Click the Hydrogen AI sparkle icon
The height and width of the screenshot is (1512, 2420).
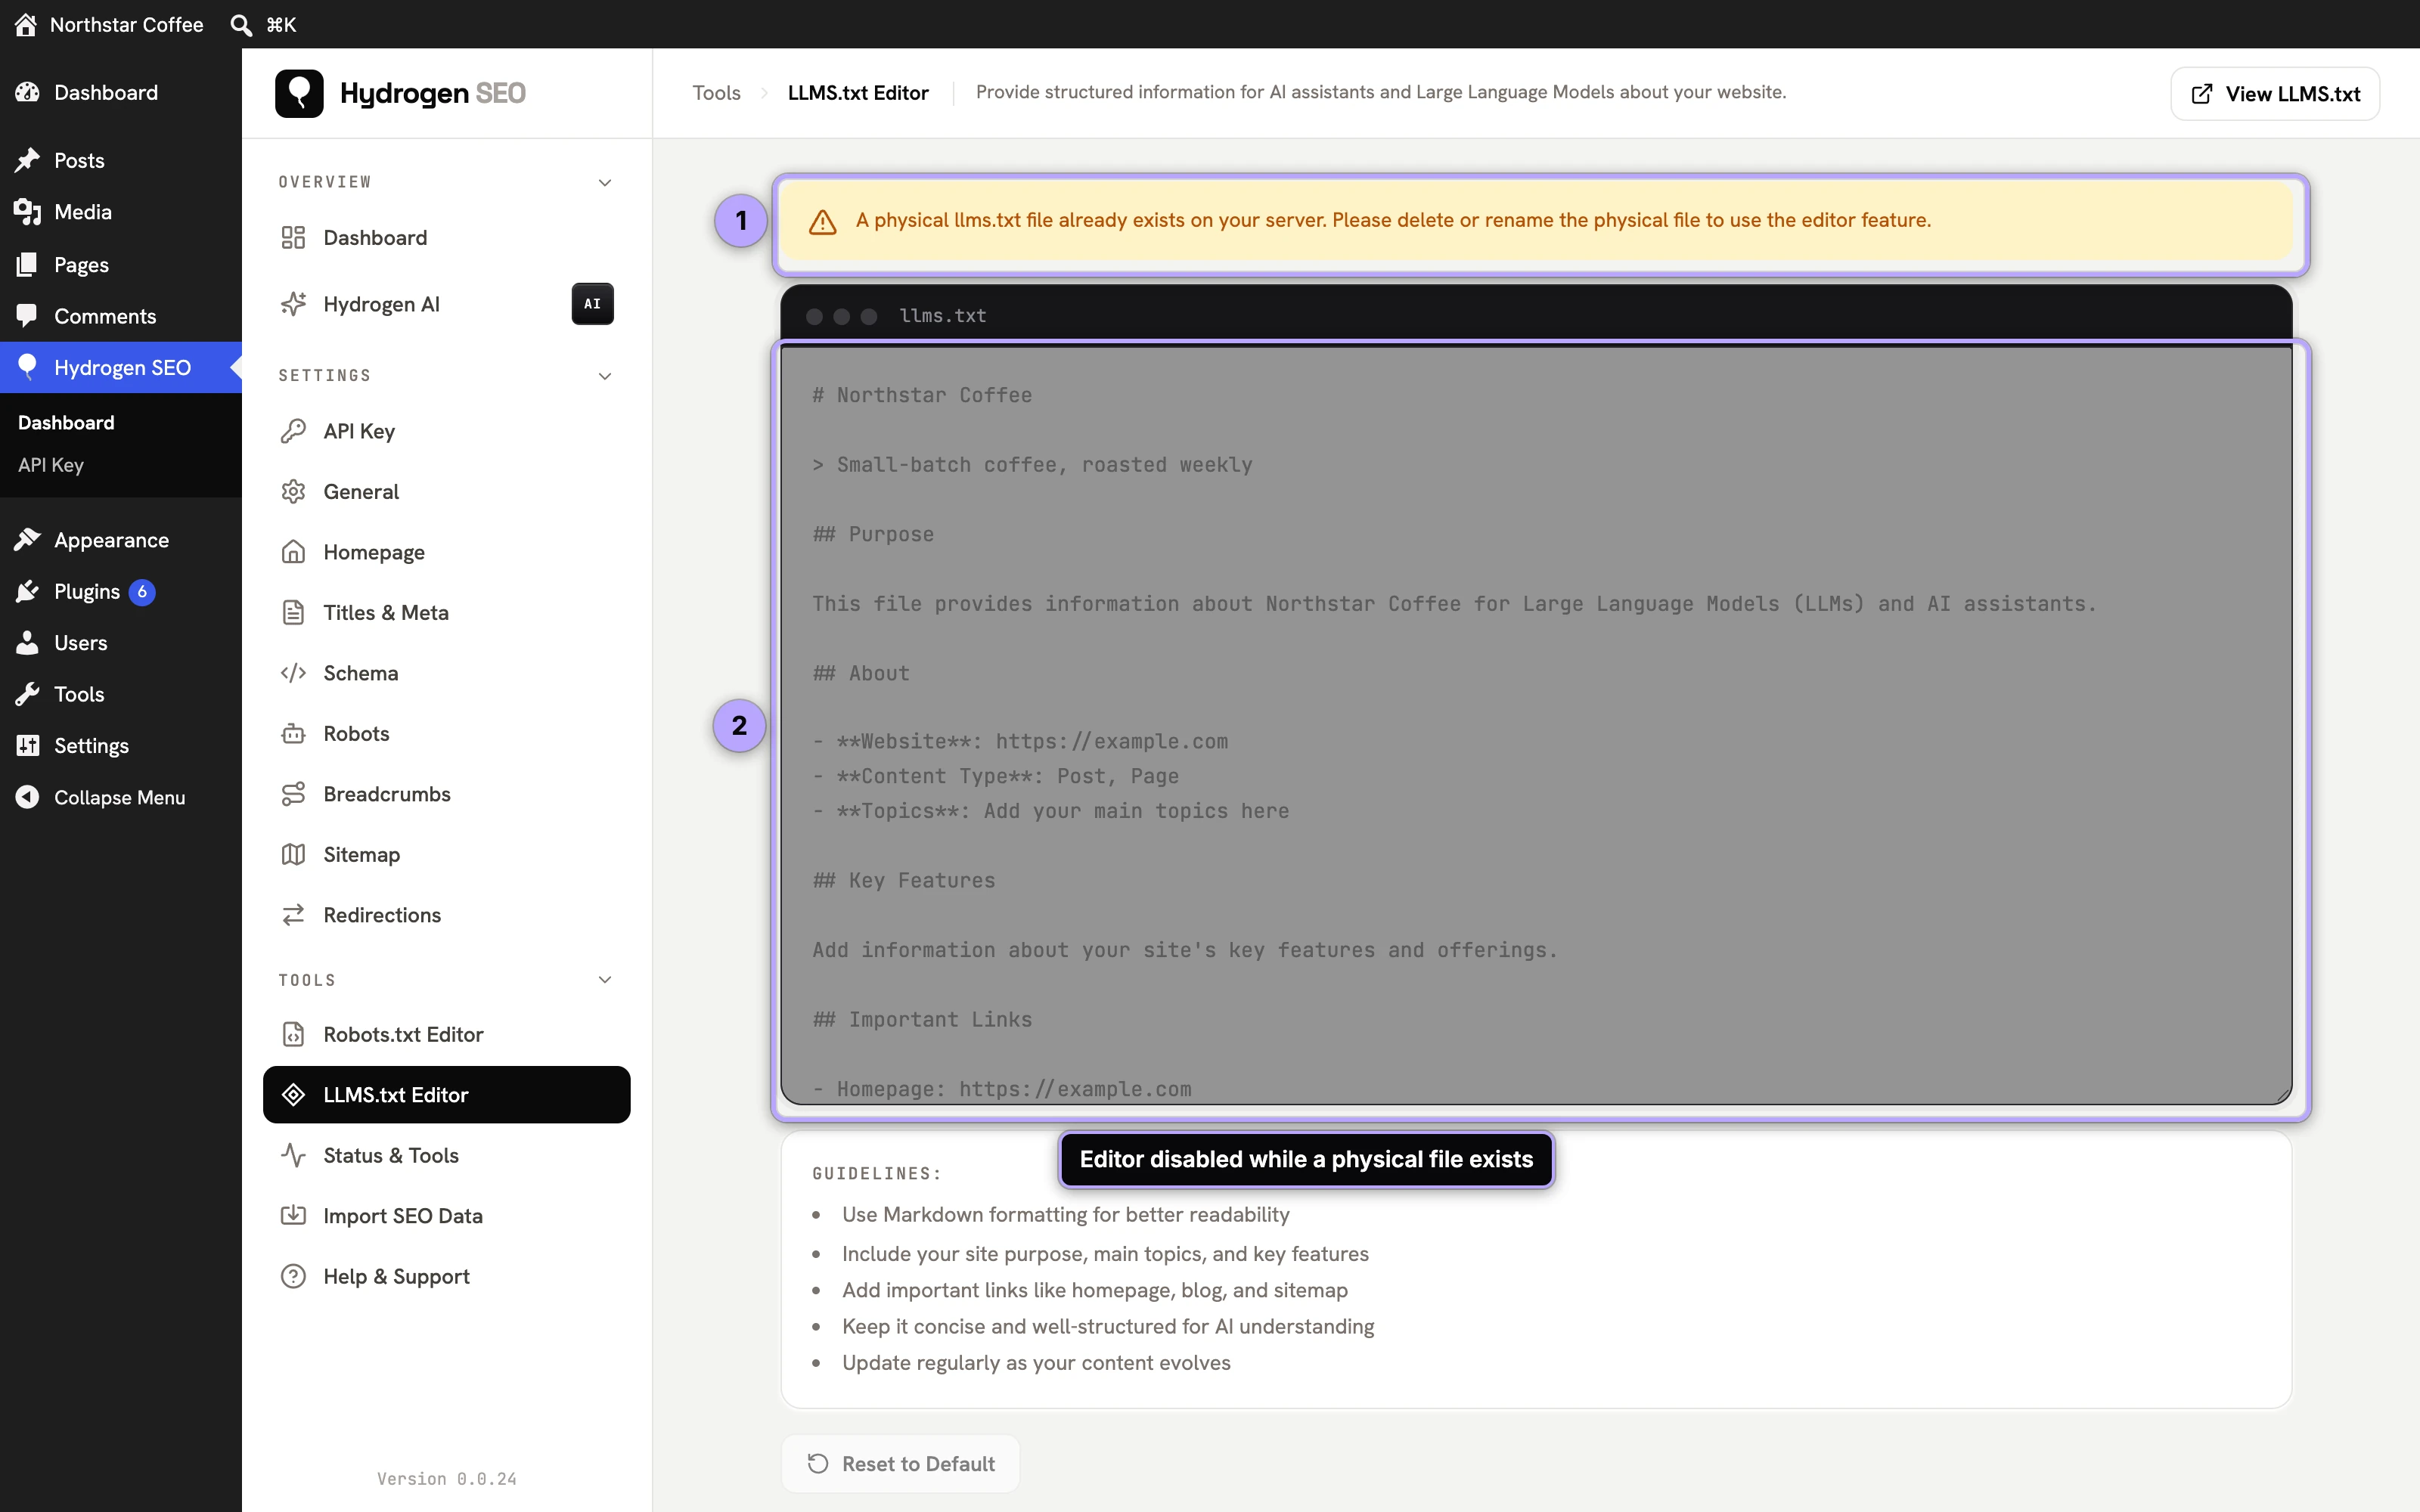coord(293,304)
